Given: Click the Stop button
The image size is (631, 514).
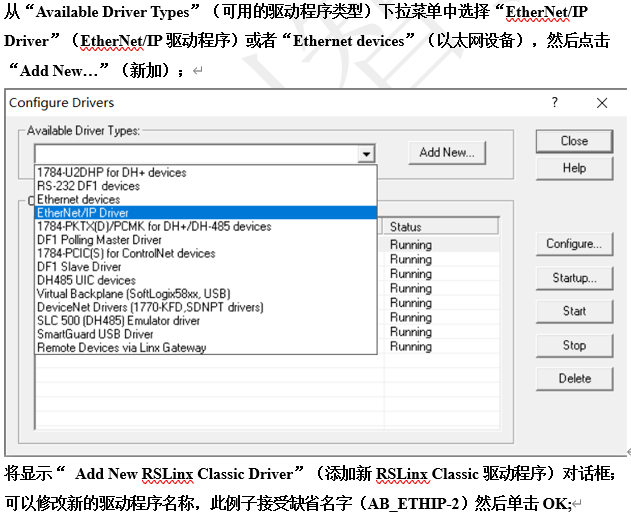Looking at the screenshot, I should pyautogui.click(x=574, y=345).
